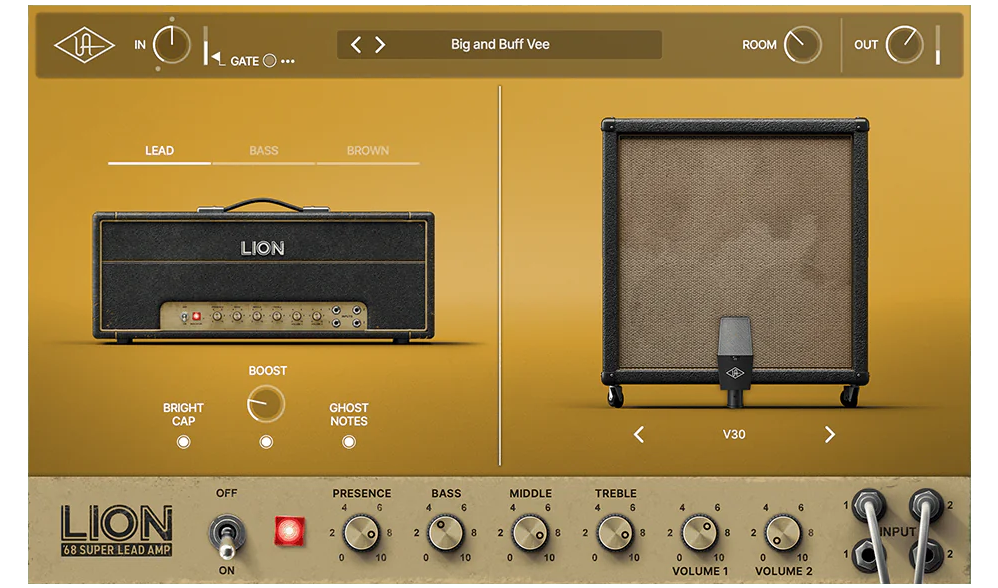
Task: Select the previous cabinet with left chevron
Action: [x=639, y=435]
